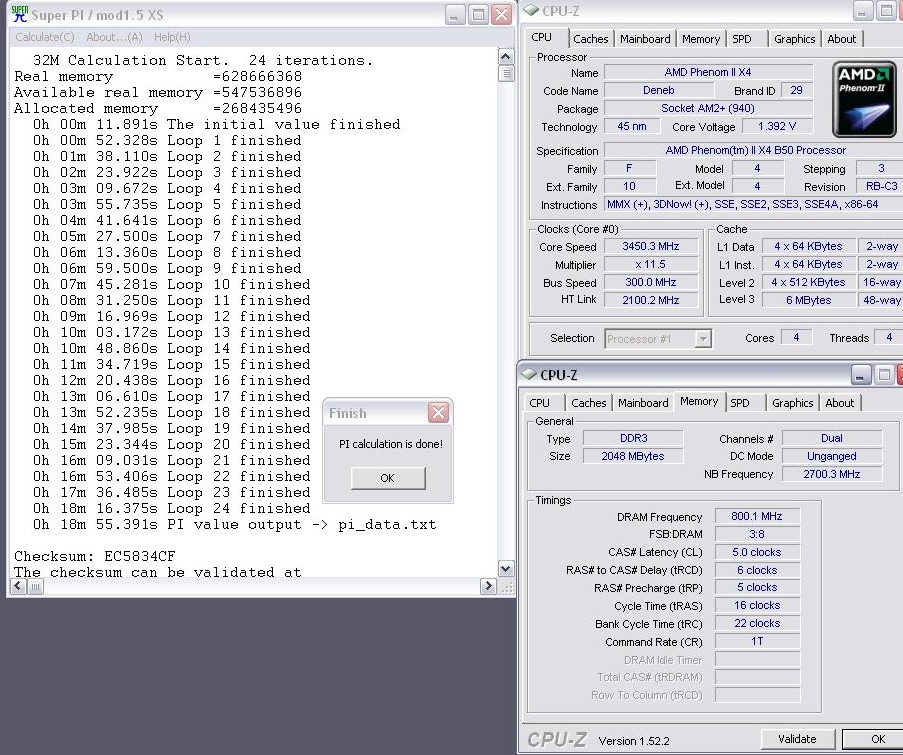Viewport: 903px width, 755px height.
Task: Click the Loop 24 finished line
Action: tap(172, 509)
